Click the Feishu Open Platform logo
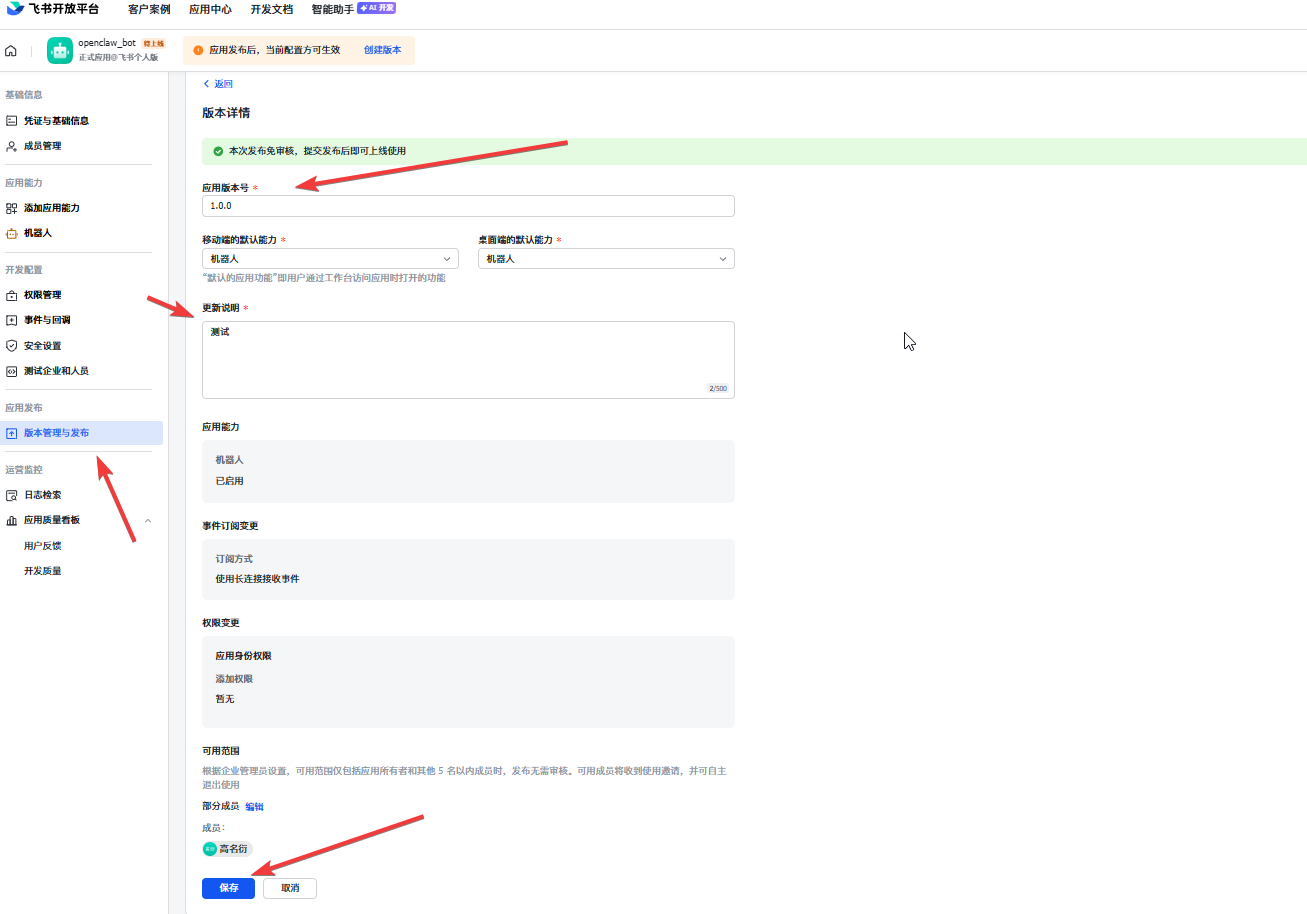 pyautogui.click(x=54, y=9)
